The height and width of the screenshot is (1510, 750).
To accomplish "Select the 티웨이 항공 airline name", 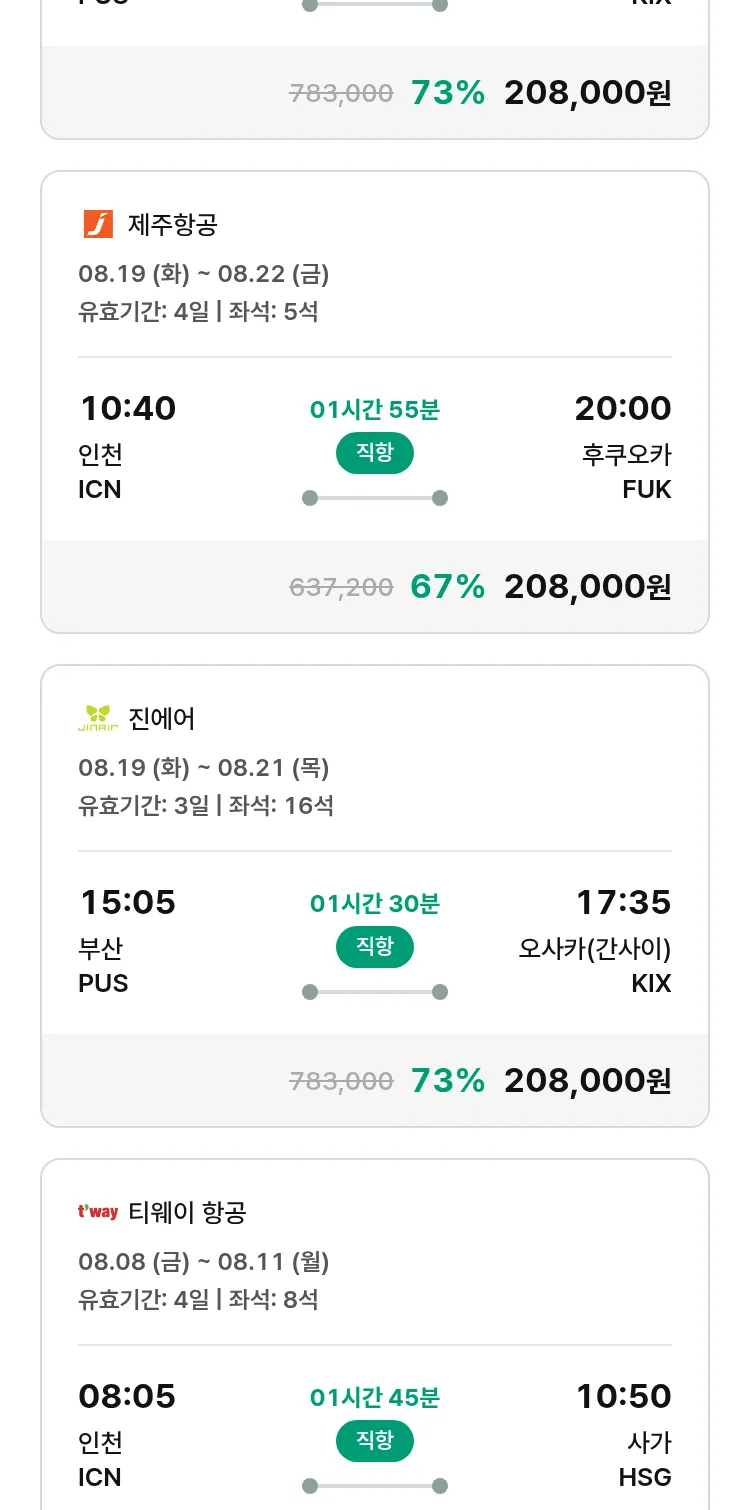I will point(187,1213).
